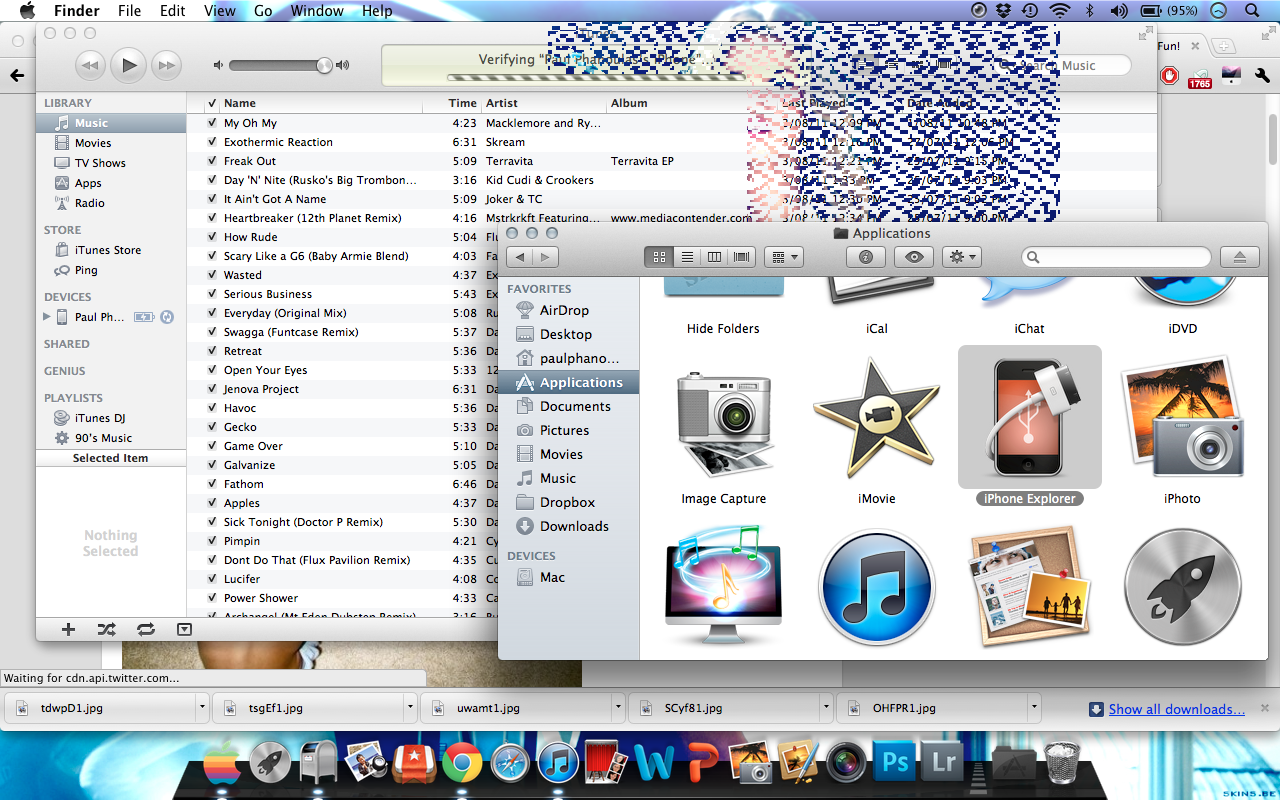Open dropdown arrow for SCyf81.jpg download
The height and width of the screenshot is (800, 1280).
[x=827, y=707]
